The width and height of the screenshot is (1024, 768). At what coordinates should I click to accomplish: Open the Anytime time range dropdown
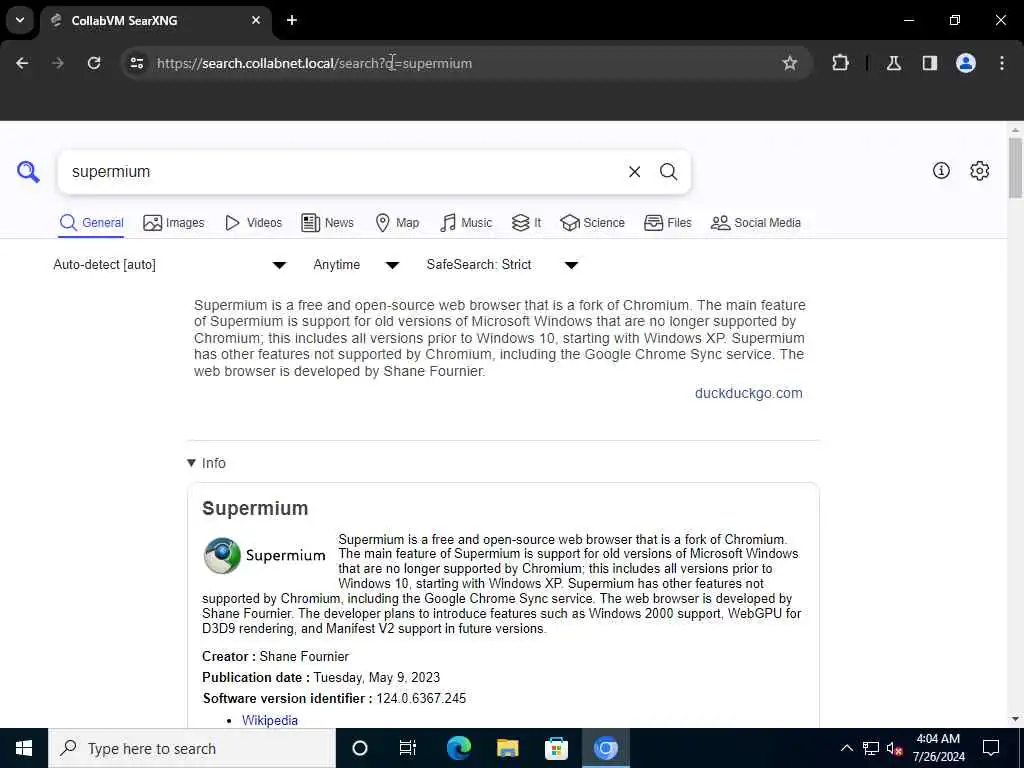357,264
